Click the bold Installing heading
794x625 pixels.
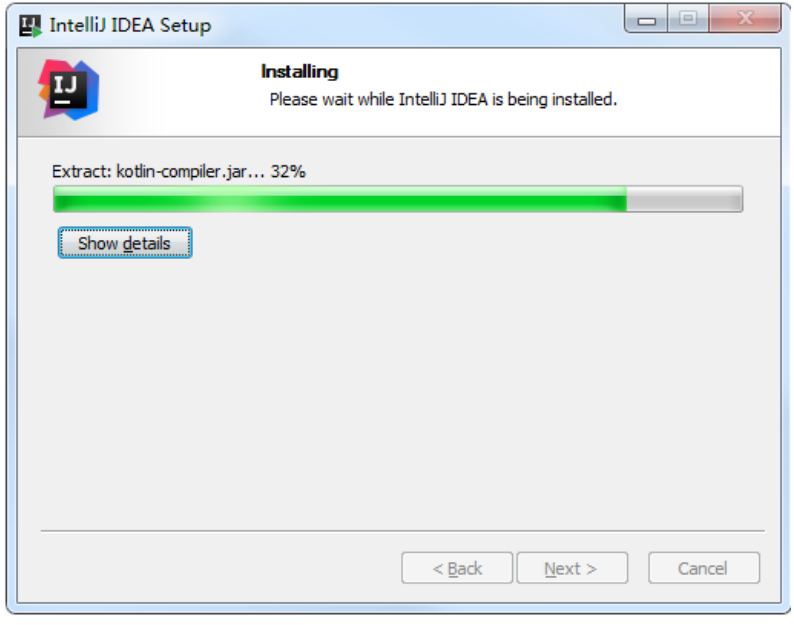click(299, 72)
